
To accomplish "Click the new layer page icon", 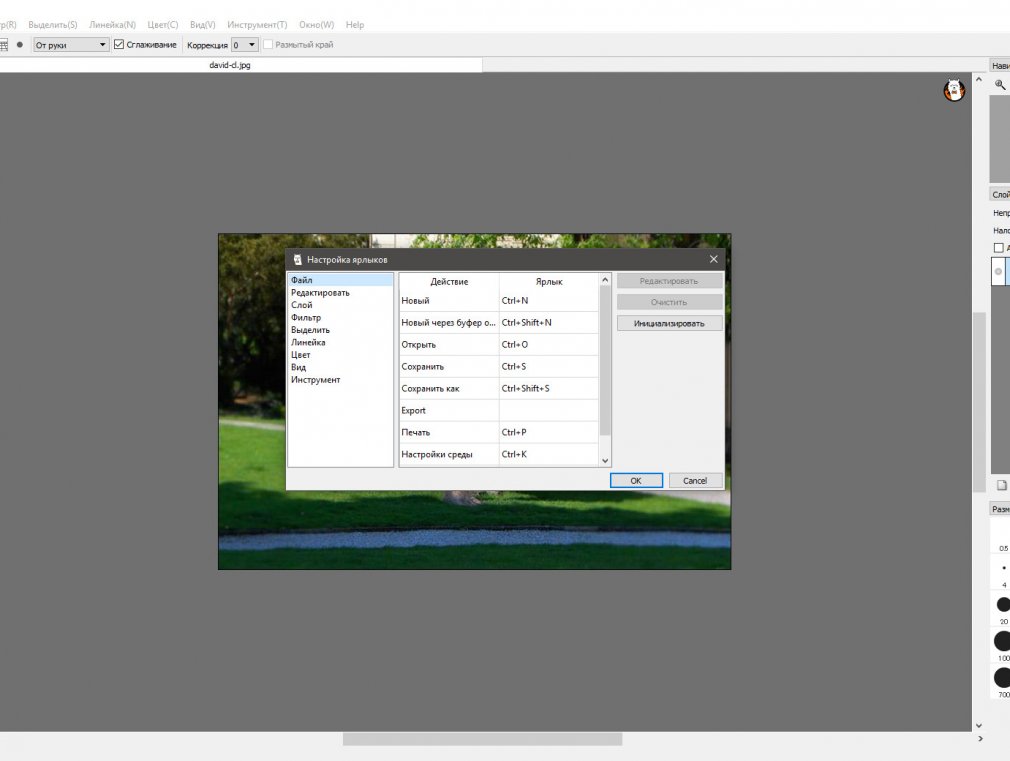I will pos(1002,485).
